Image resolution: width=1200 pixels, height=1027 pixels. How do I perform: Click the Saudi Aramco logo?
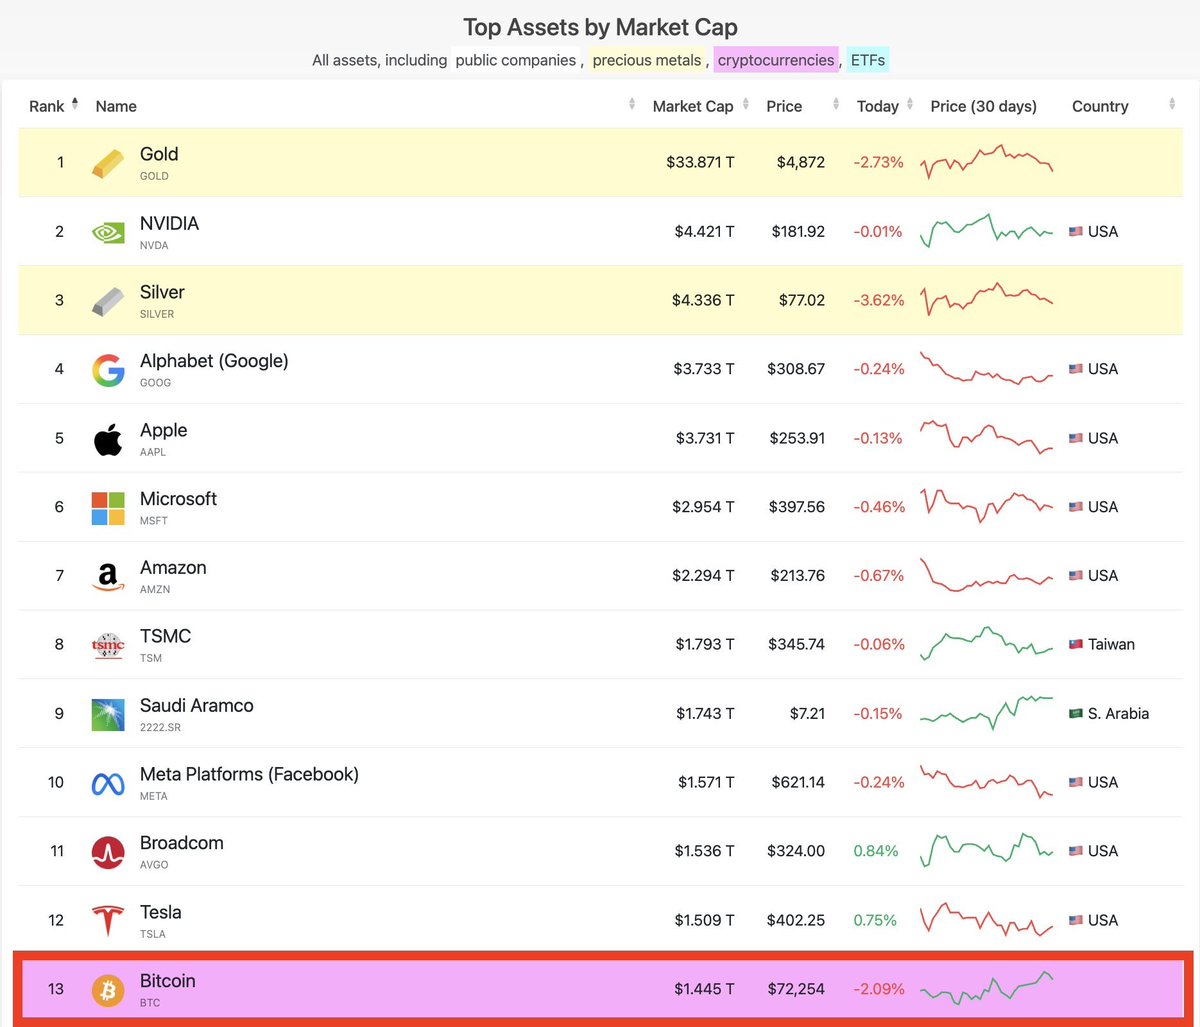coord(108,714)
